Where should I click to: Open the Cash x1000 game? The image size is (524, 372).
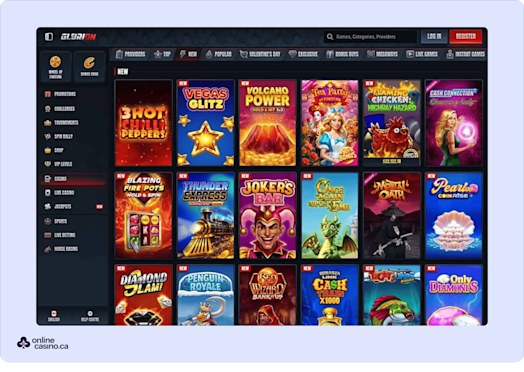coord(330,295)
